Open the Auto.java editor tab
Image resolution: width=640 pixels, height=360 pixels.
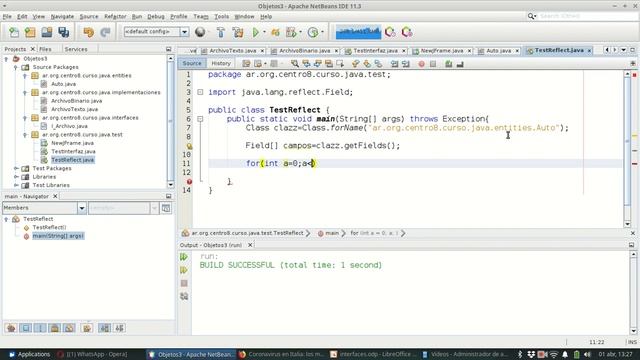pyautogui.click(x=498, y=51)
